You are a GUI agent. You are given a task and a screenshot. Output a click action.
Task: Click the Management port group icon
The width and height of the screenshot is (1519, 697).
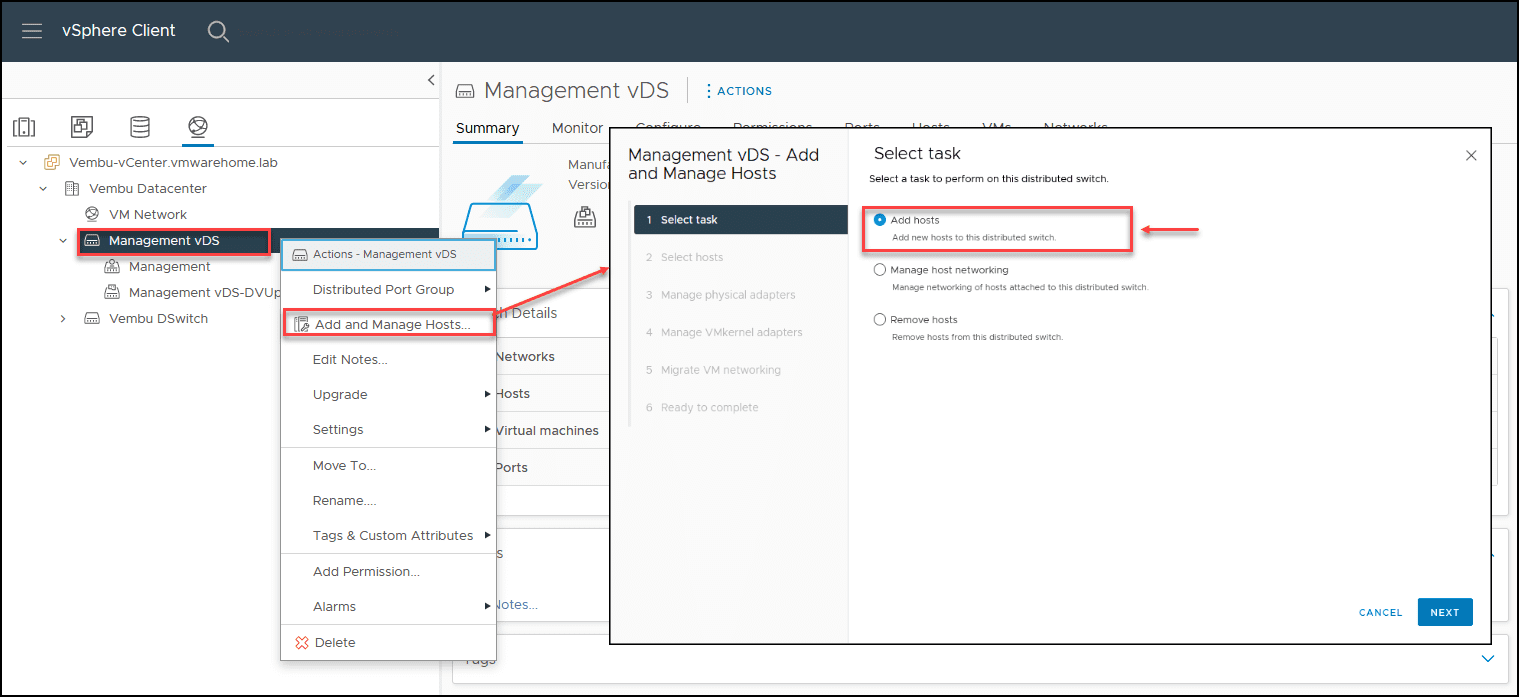click(x=112, y=267)
